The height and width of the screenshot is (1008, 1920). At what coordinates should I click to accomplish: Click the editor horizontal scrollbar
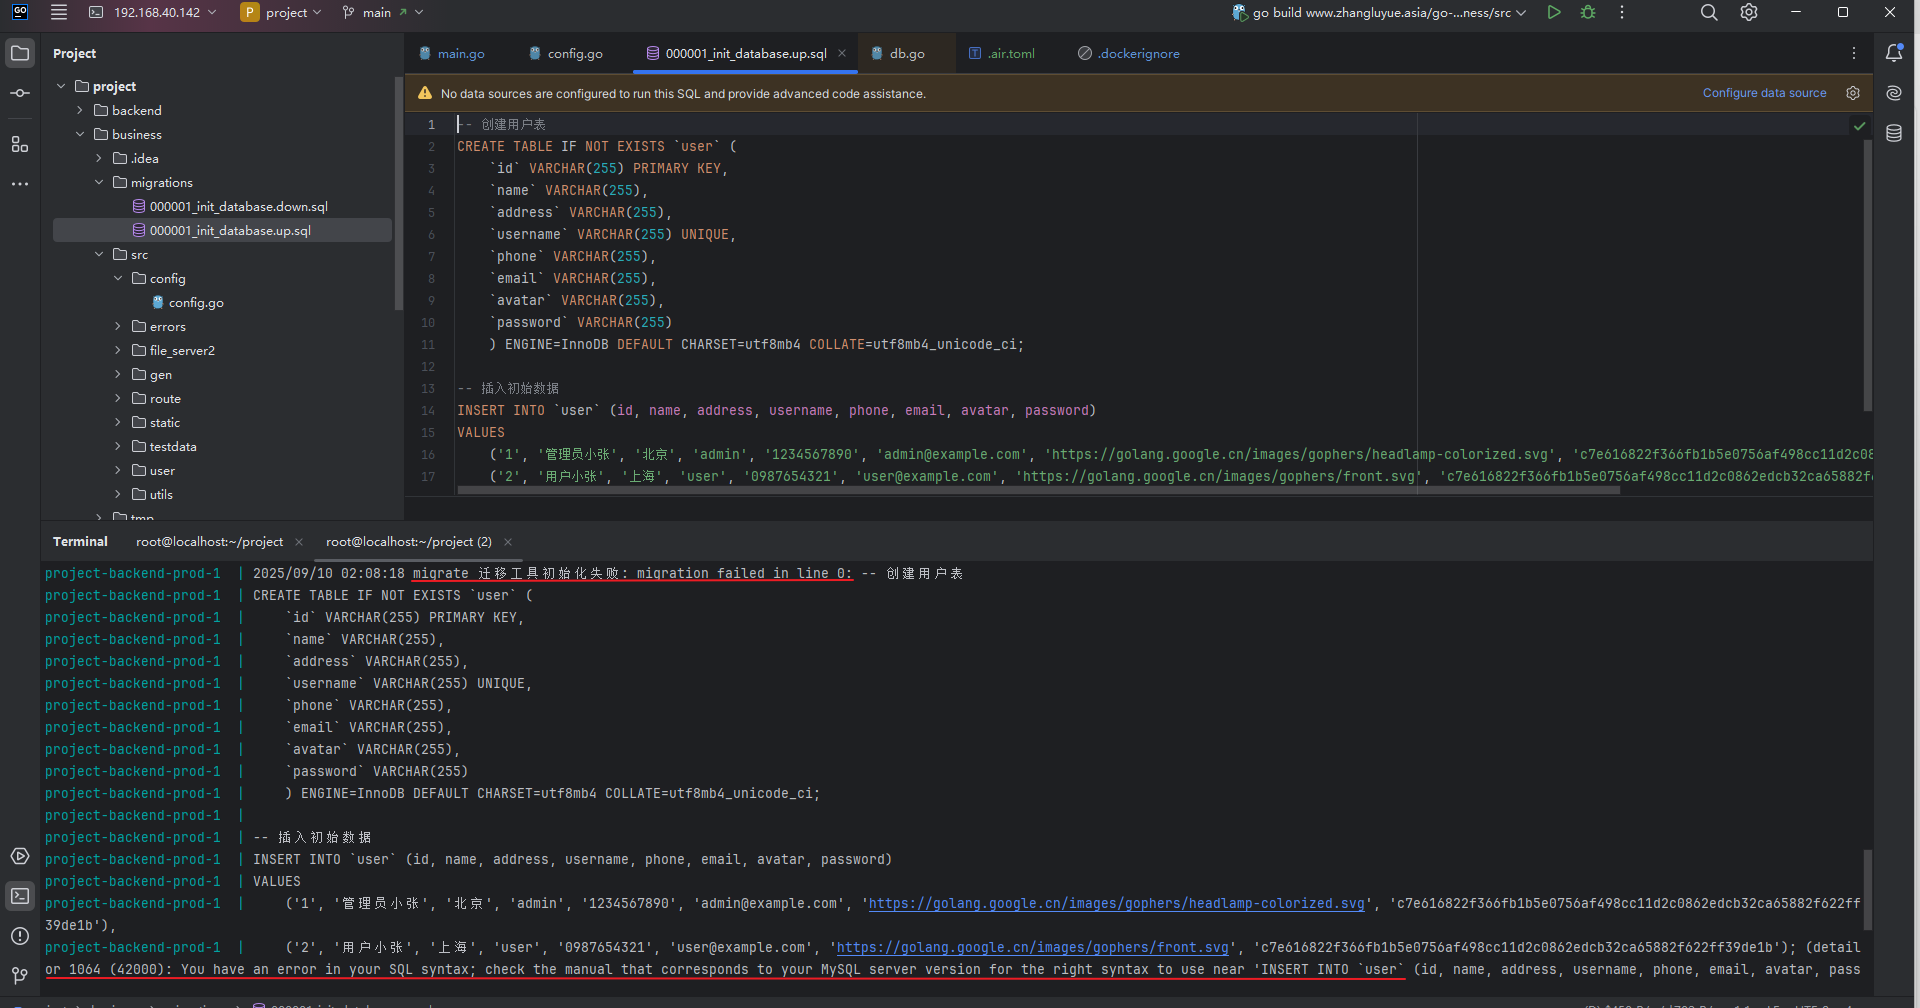(1038, 490)
